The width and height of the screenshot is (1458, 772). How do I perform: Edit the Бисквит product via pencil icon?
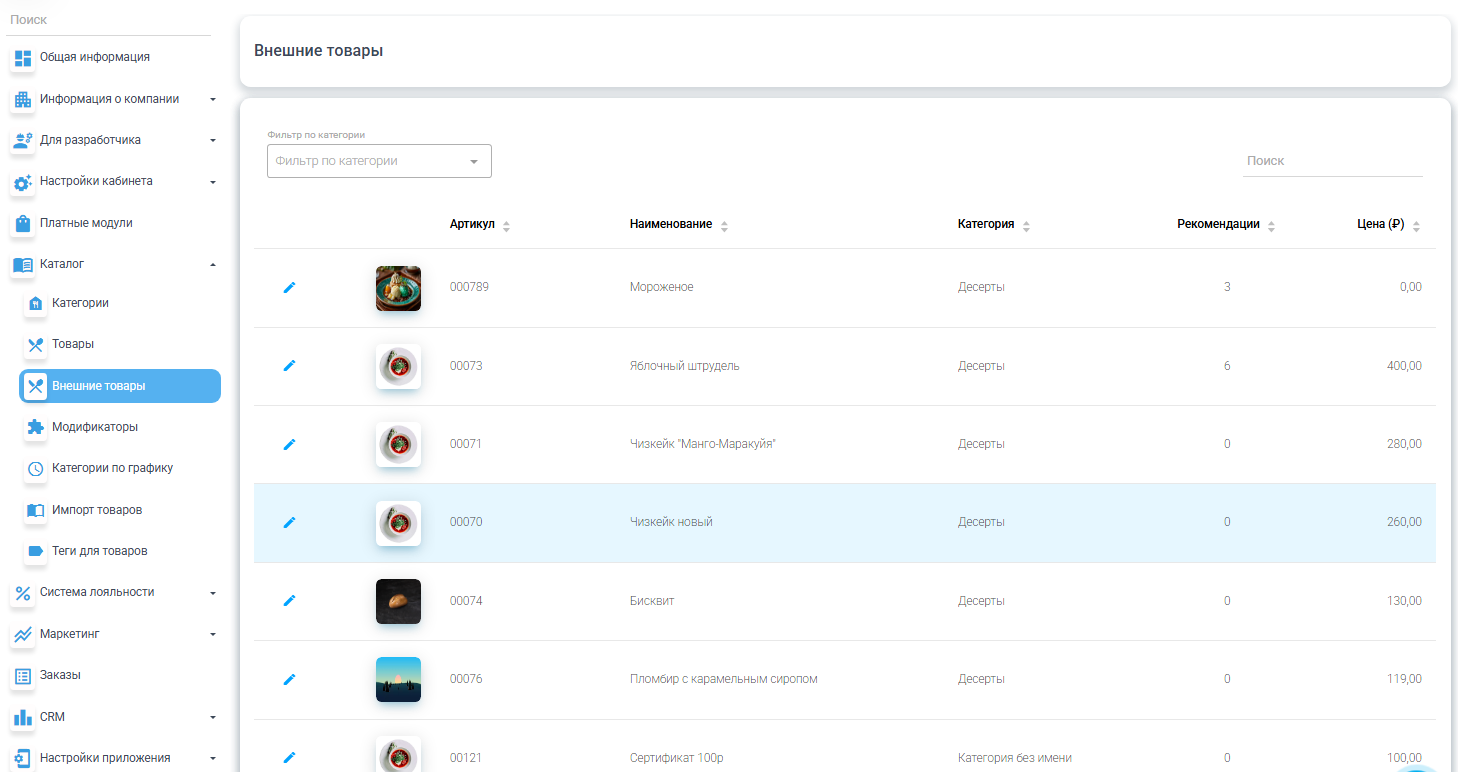290,601
